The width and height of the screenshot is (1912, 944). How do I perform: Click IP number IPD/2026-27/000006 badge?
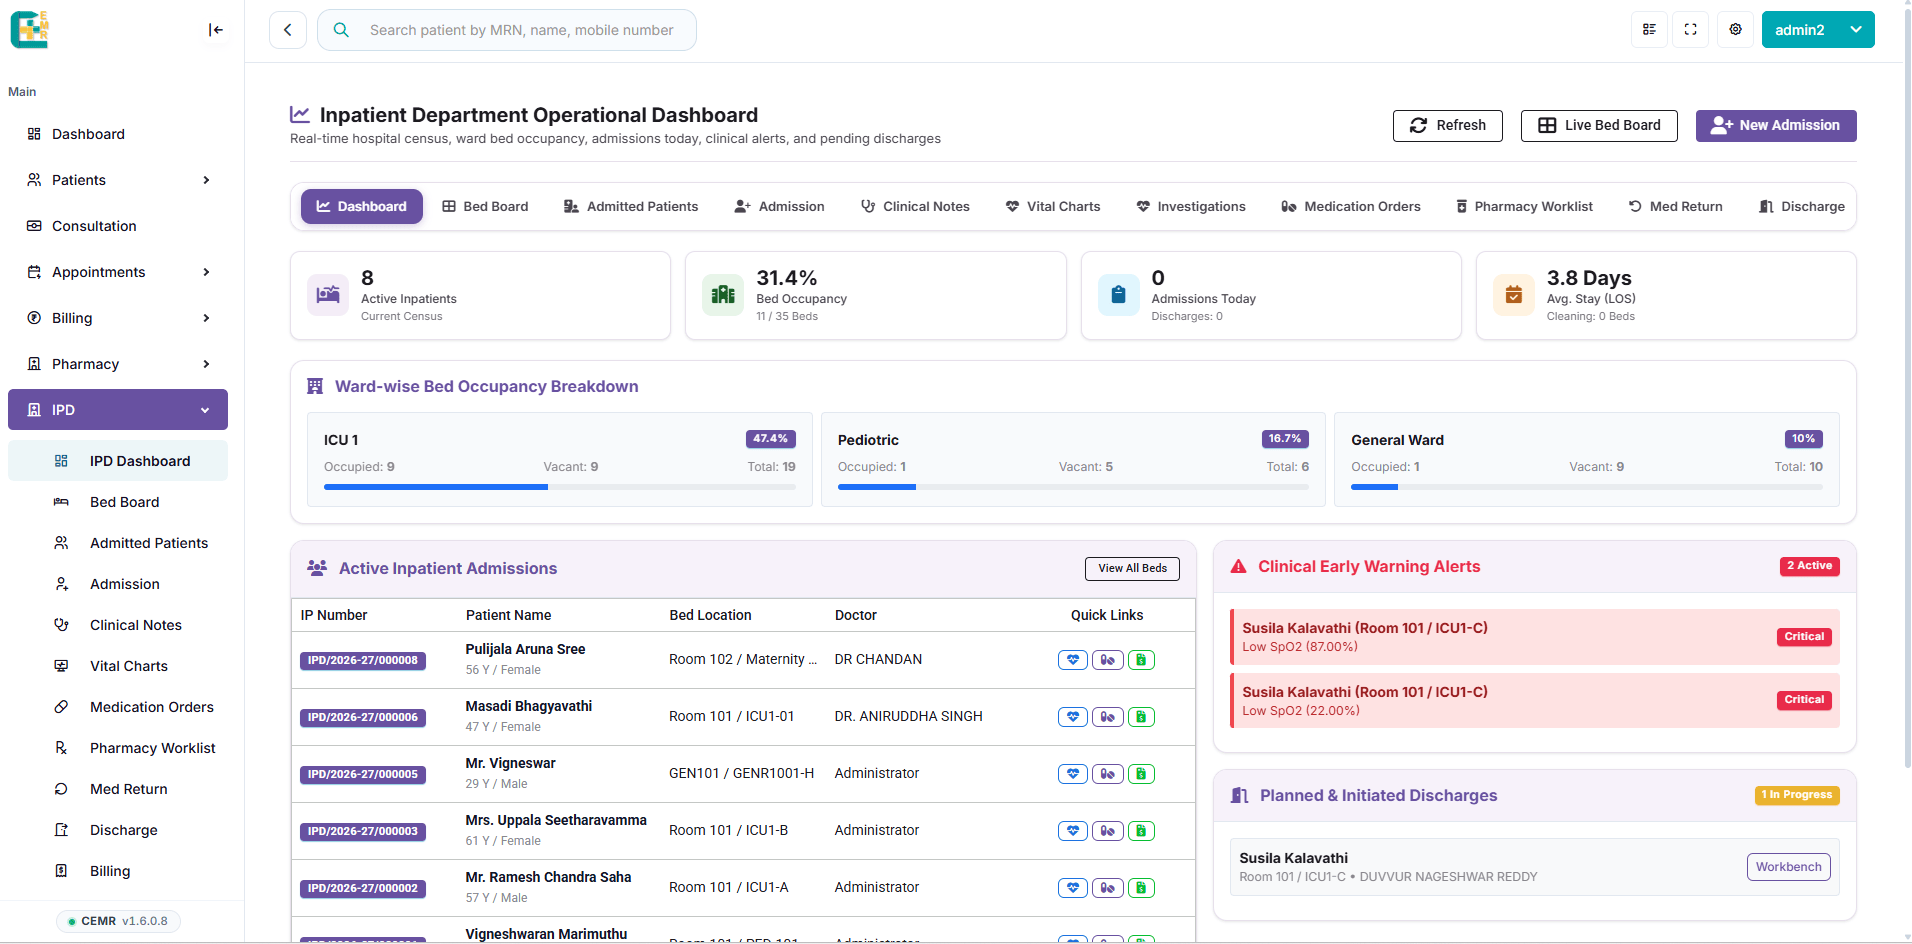(363, 718)
